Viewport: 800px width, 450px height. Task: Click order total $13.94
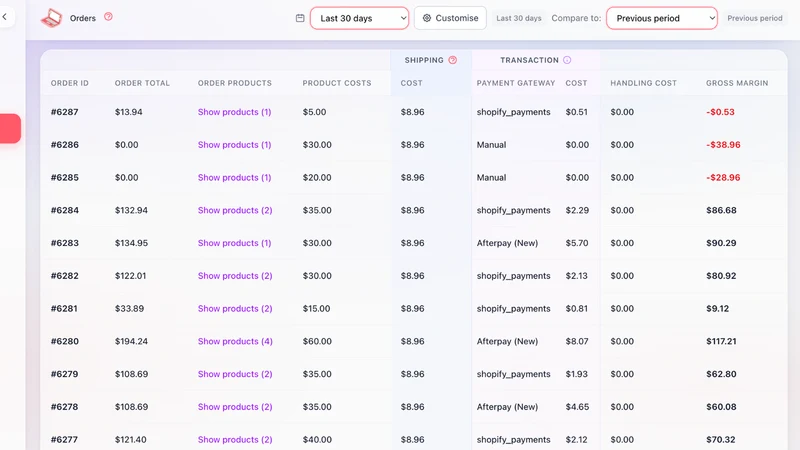pos(129,112)
